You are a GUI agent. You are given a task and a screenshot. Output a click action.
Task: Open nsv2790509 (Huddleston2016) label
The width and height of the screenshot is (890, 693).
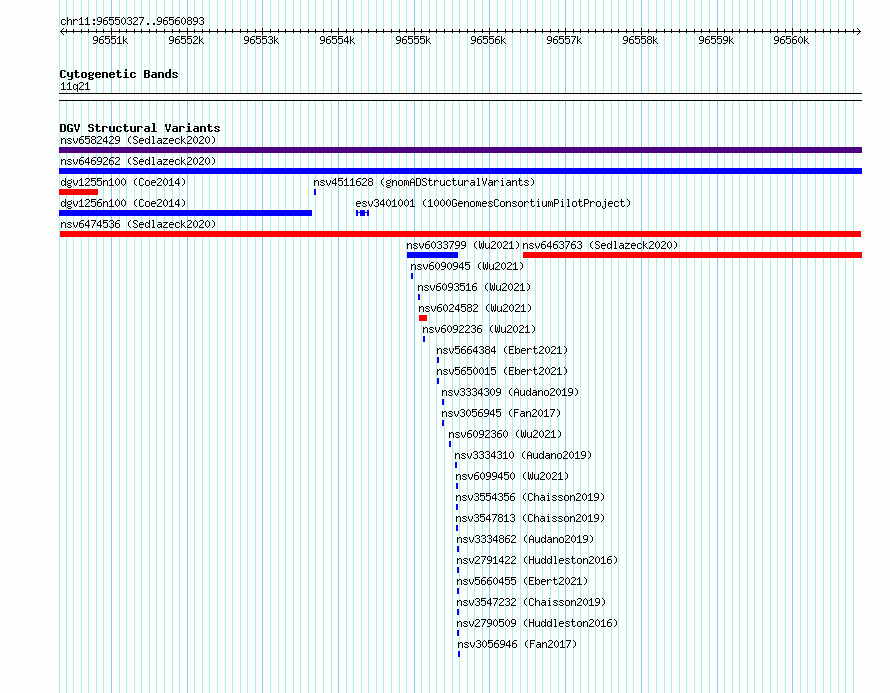point(537,623)
